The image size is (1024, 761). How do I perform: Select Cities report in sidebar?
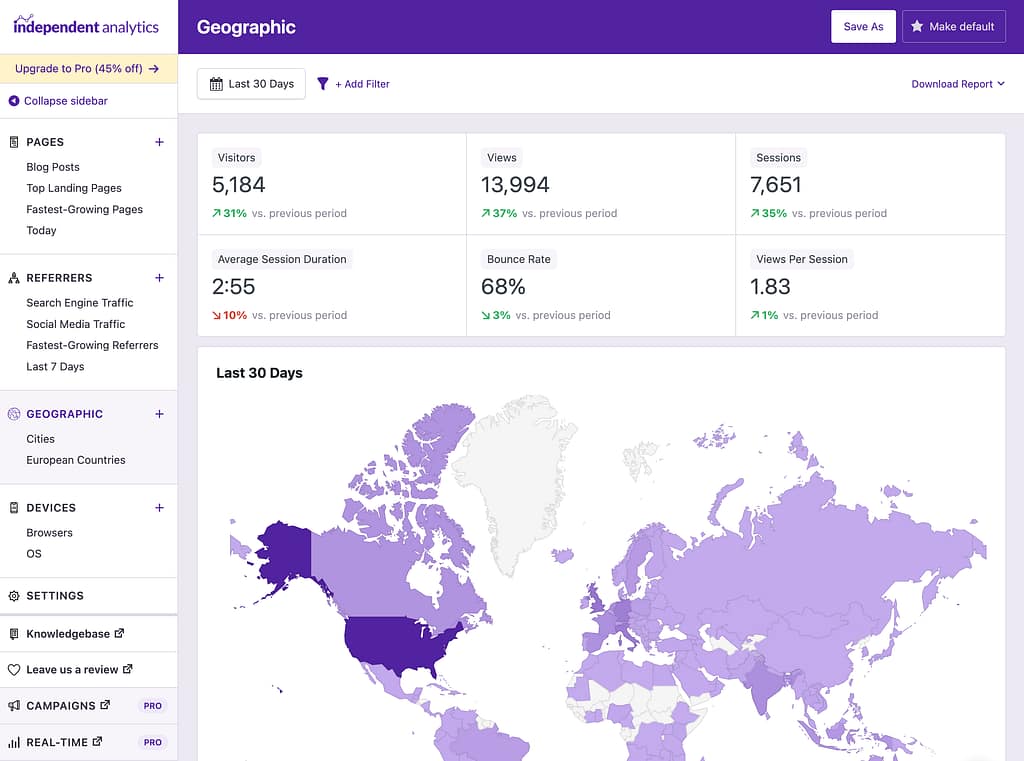pyautogui.click(x=41, y=439)
